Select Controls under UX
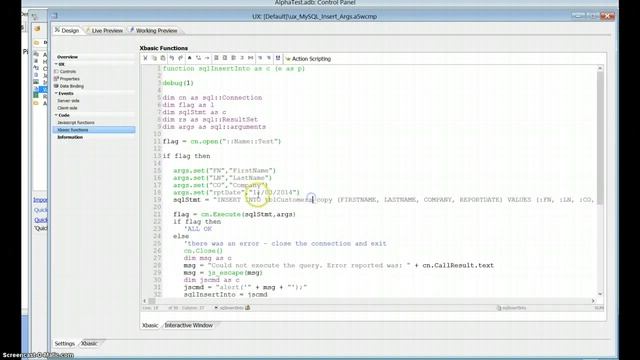The height and width of the screenshot is (360, 640). 68,71
